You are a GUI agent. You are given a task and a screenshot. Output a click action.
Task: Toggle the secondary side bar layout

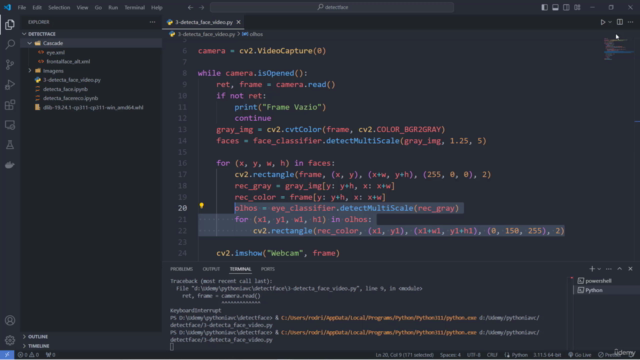pyautogui.click(x=566, y=7)
